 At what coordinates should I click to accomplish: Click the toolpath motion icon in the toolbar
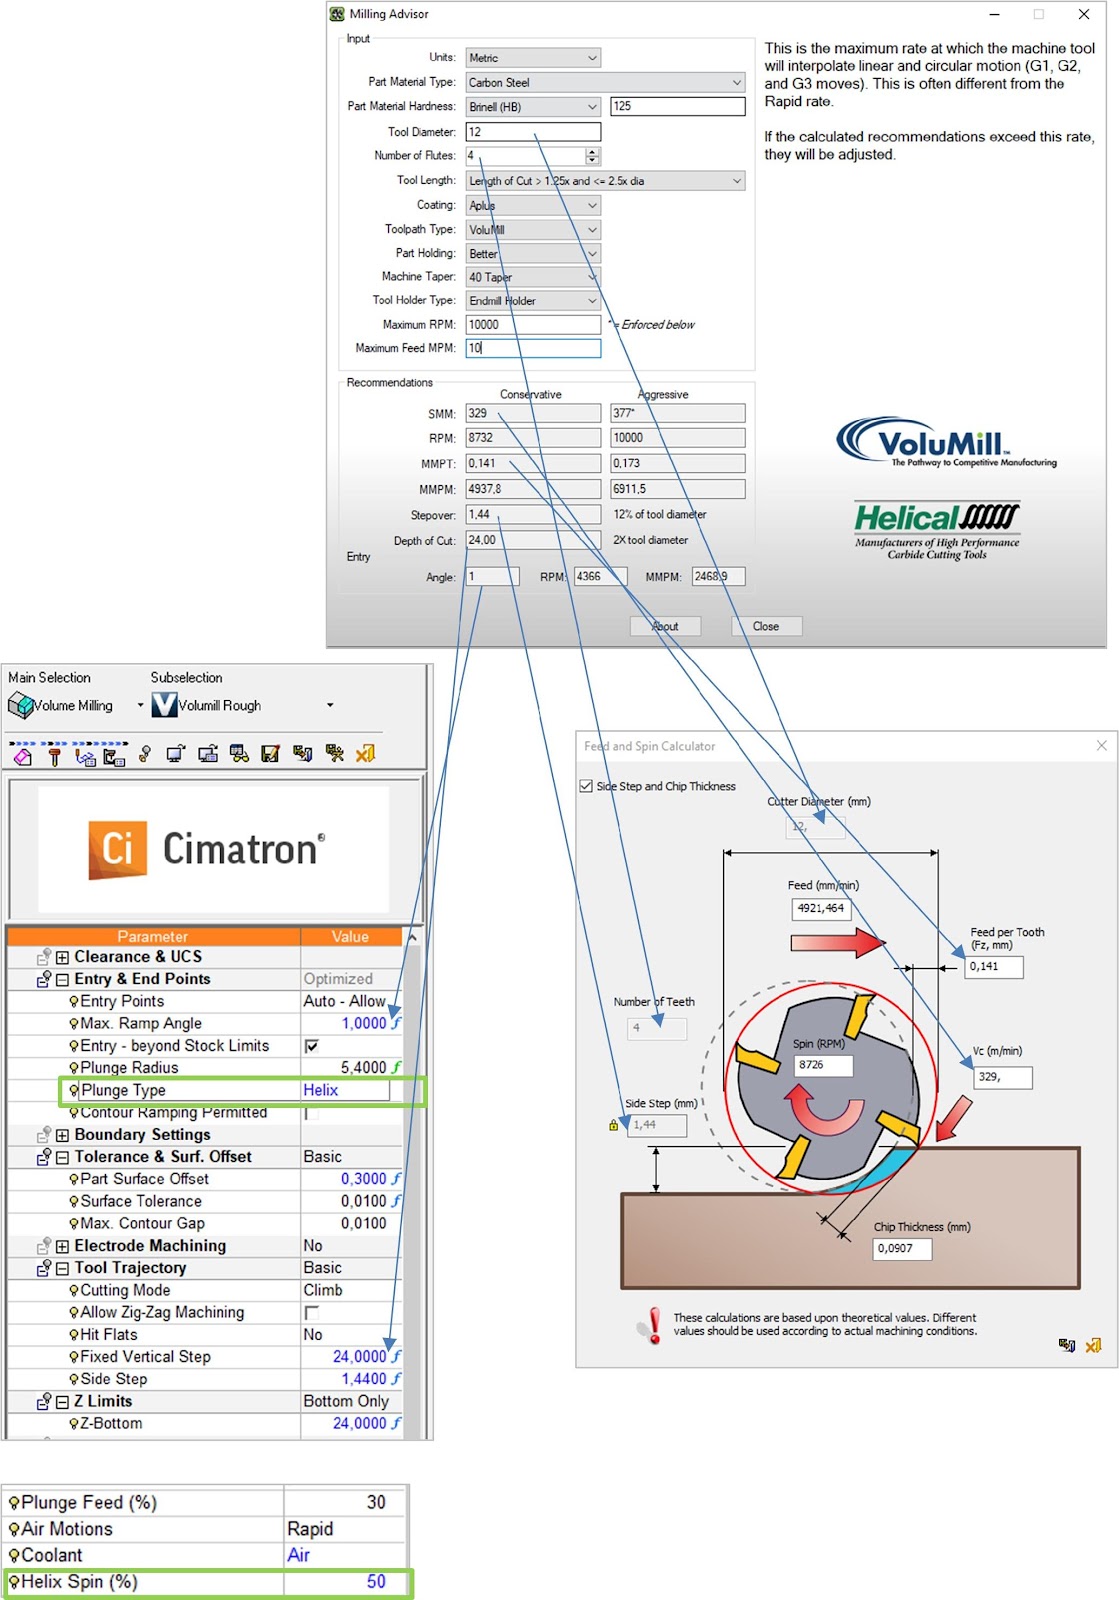85,757
